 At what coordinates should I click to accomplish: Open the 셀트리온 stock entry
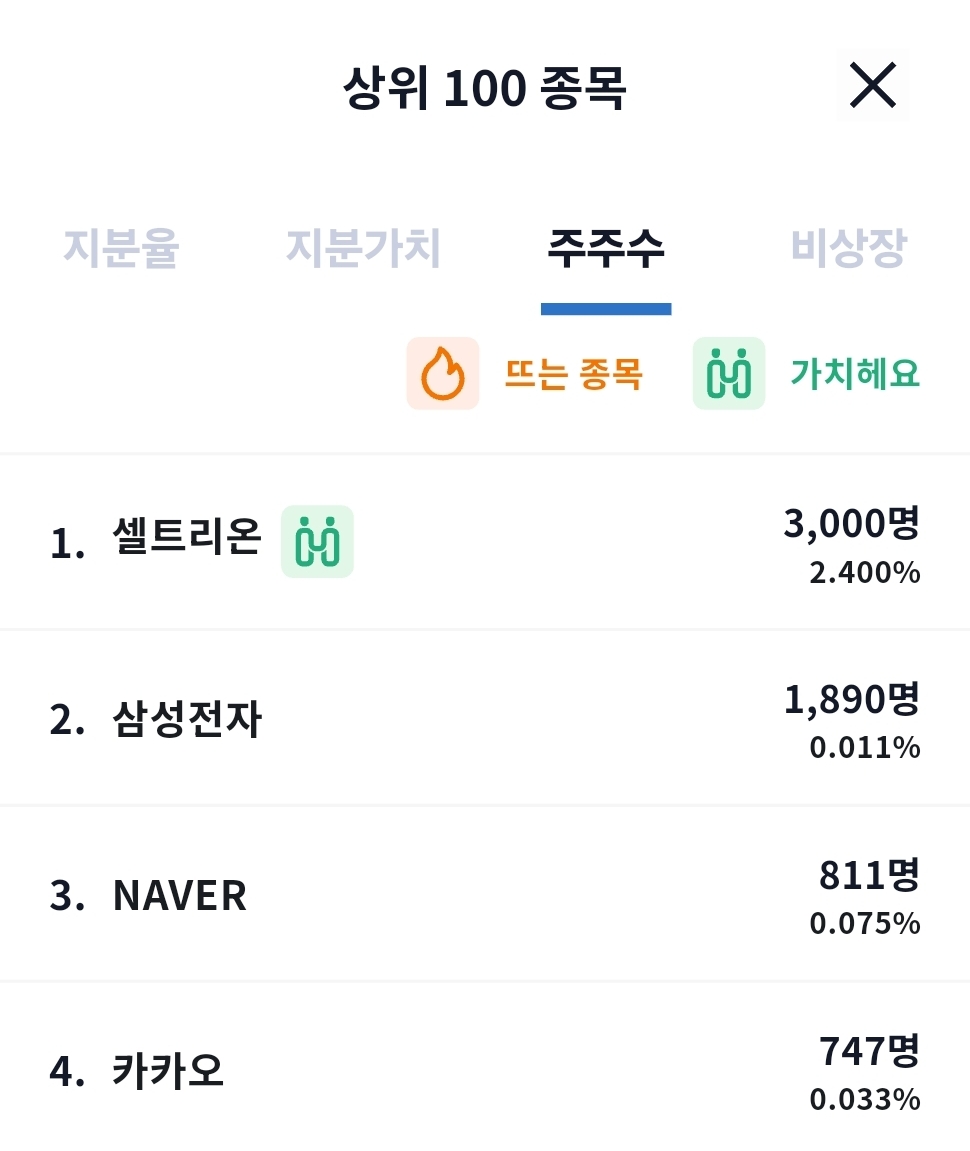point(485,542)
